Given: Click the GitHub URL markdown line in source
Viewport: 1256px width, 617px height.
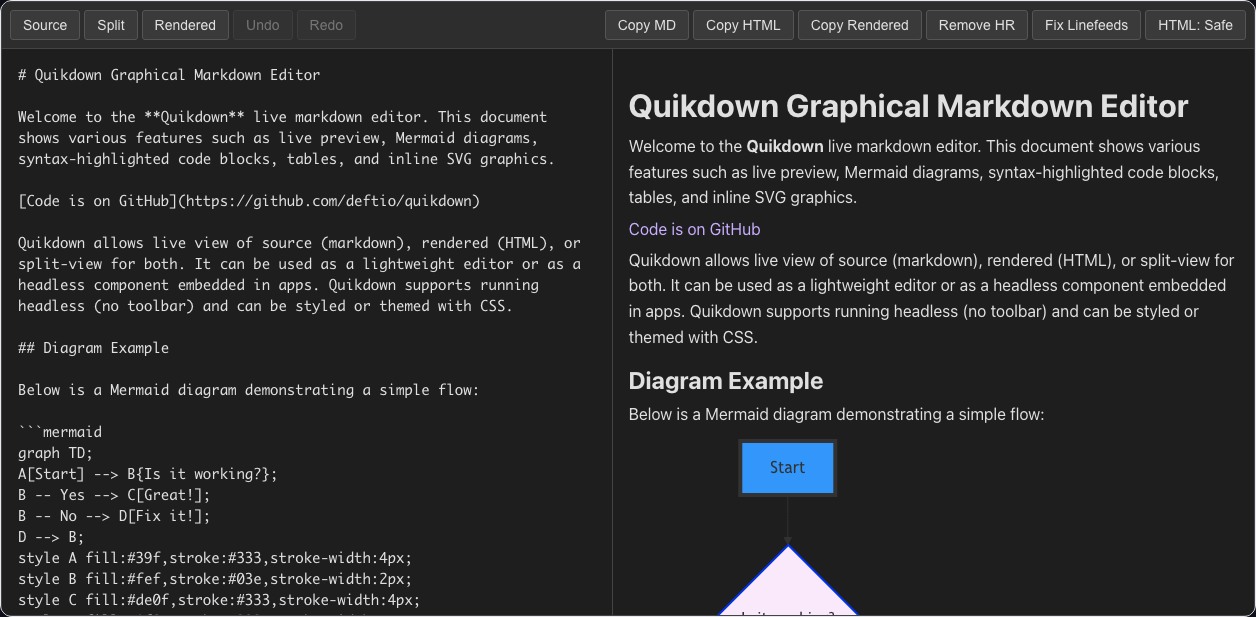Looking at the screenshot, I should (x=249, y=201).
